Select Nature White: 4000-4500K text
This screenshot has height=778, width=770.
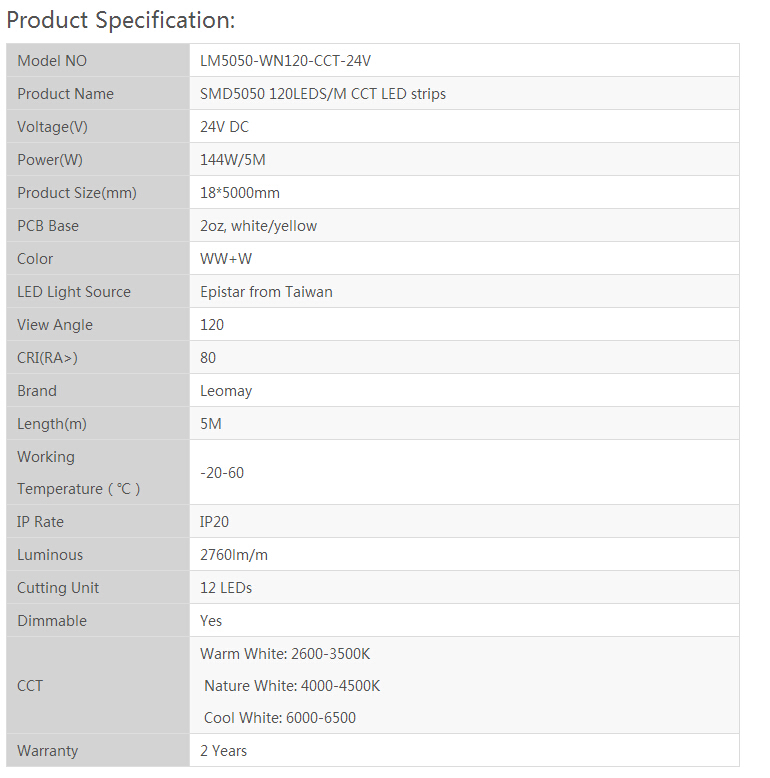click(x=292, y=686)
